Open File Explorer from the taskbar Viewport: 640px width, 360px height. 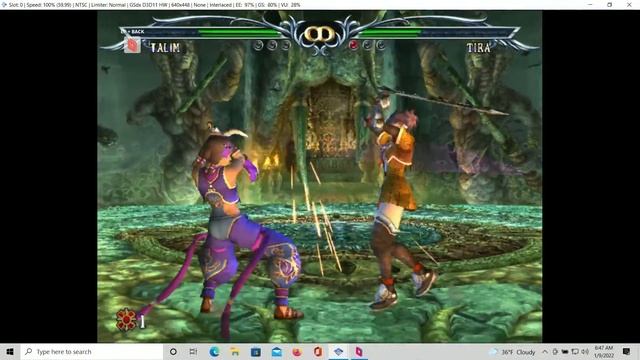click(x=235, y=351)
